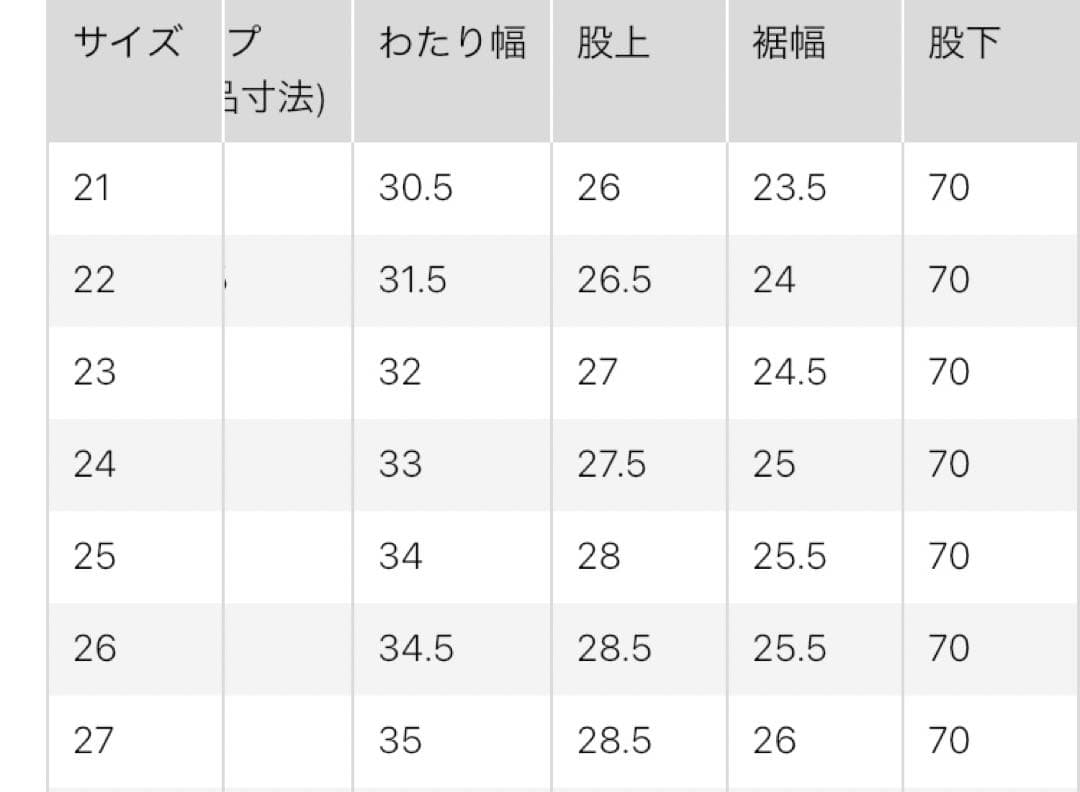Tap the size 23 row label
Image resolution: width=1080 pixels, height=792 pixels.
pos(94,373)
